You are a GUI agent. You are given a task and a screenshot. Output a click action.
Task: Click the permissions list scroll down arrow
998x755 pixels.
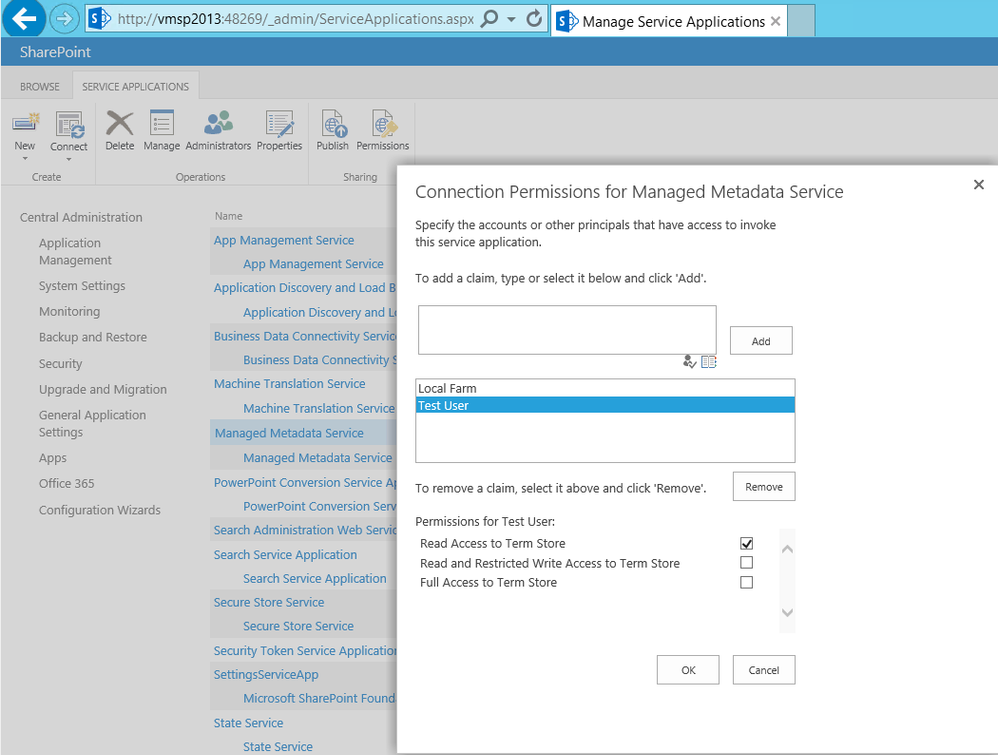[787, 612]
